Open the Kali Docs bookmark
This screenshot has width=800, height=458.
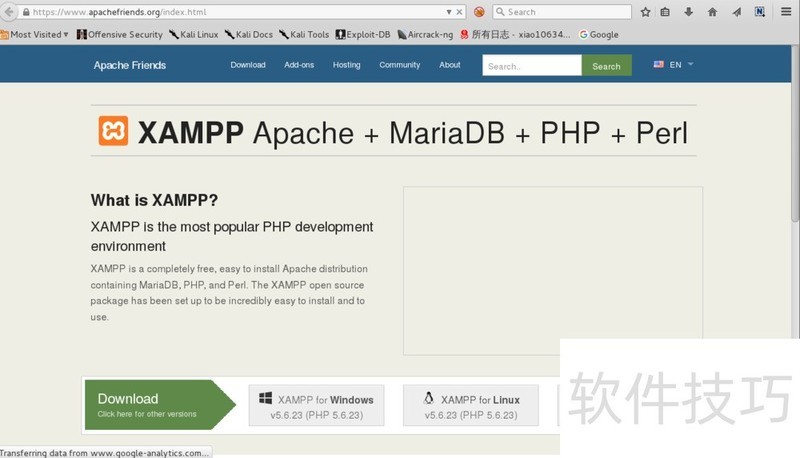click(249, 35)
